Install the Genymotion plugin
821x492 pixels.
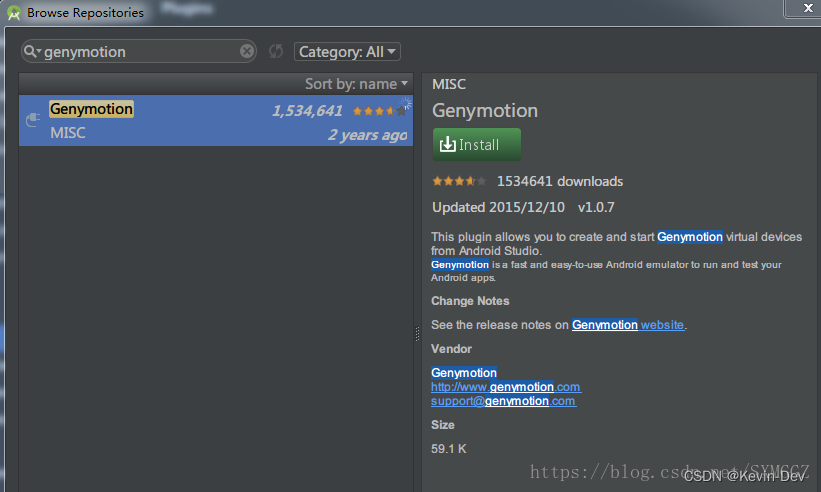pyautogui.click(x=476, y=144)
